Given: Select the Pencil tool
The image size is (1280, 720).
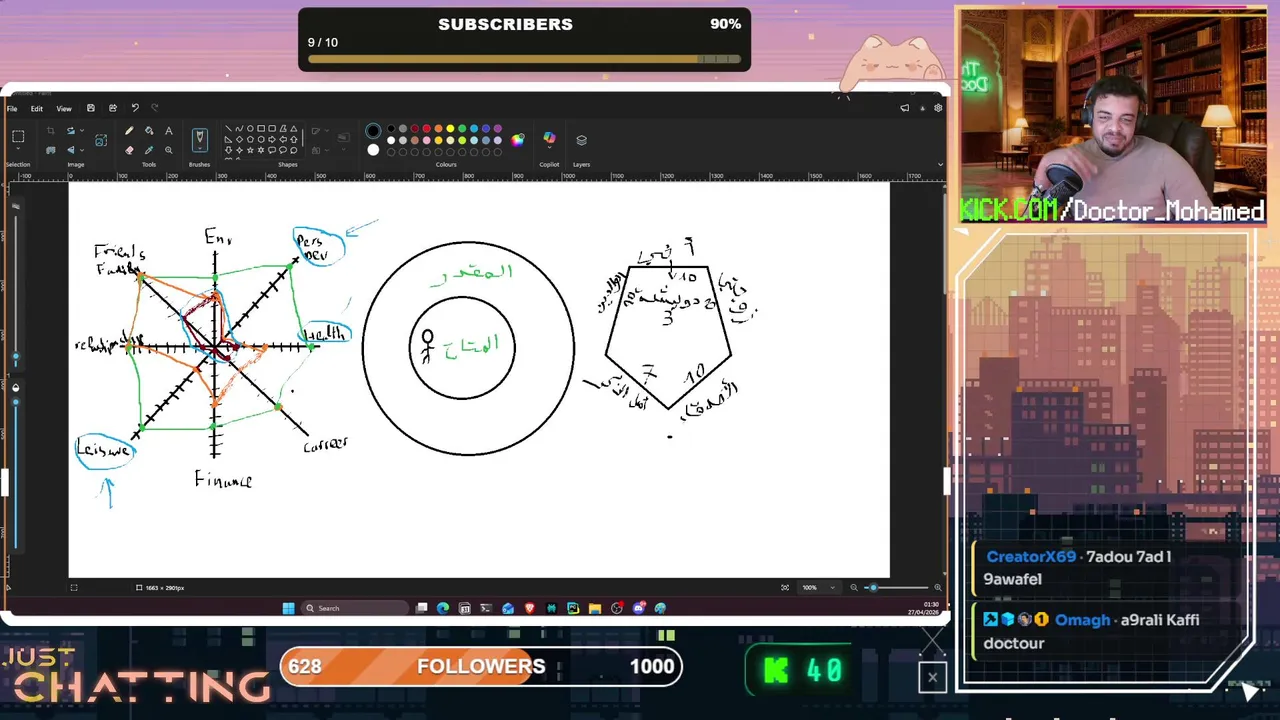Looking at the screenshot, I should [129, 131].
